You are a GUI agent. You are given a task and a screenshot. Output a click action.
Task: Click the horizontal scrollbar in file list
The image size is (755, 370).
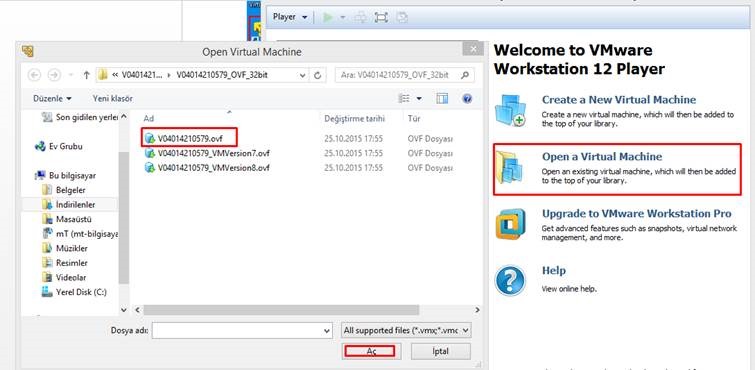coord(281,310)
